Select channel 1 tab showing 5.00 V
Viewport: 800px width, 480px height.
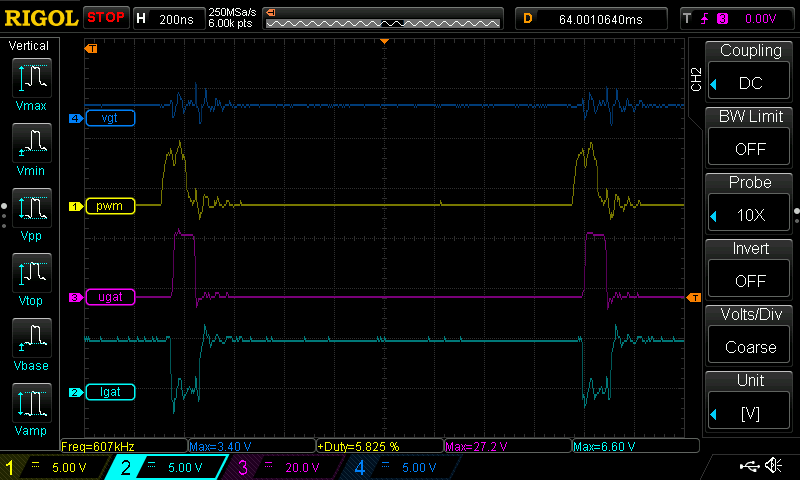pyautogui.click(x=54, y=467)
